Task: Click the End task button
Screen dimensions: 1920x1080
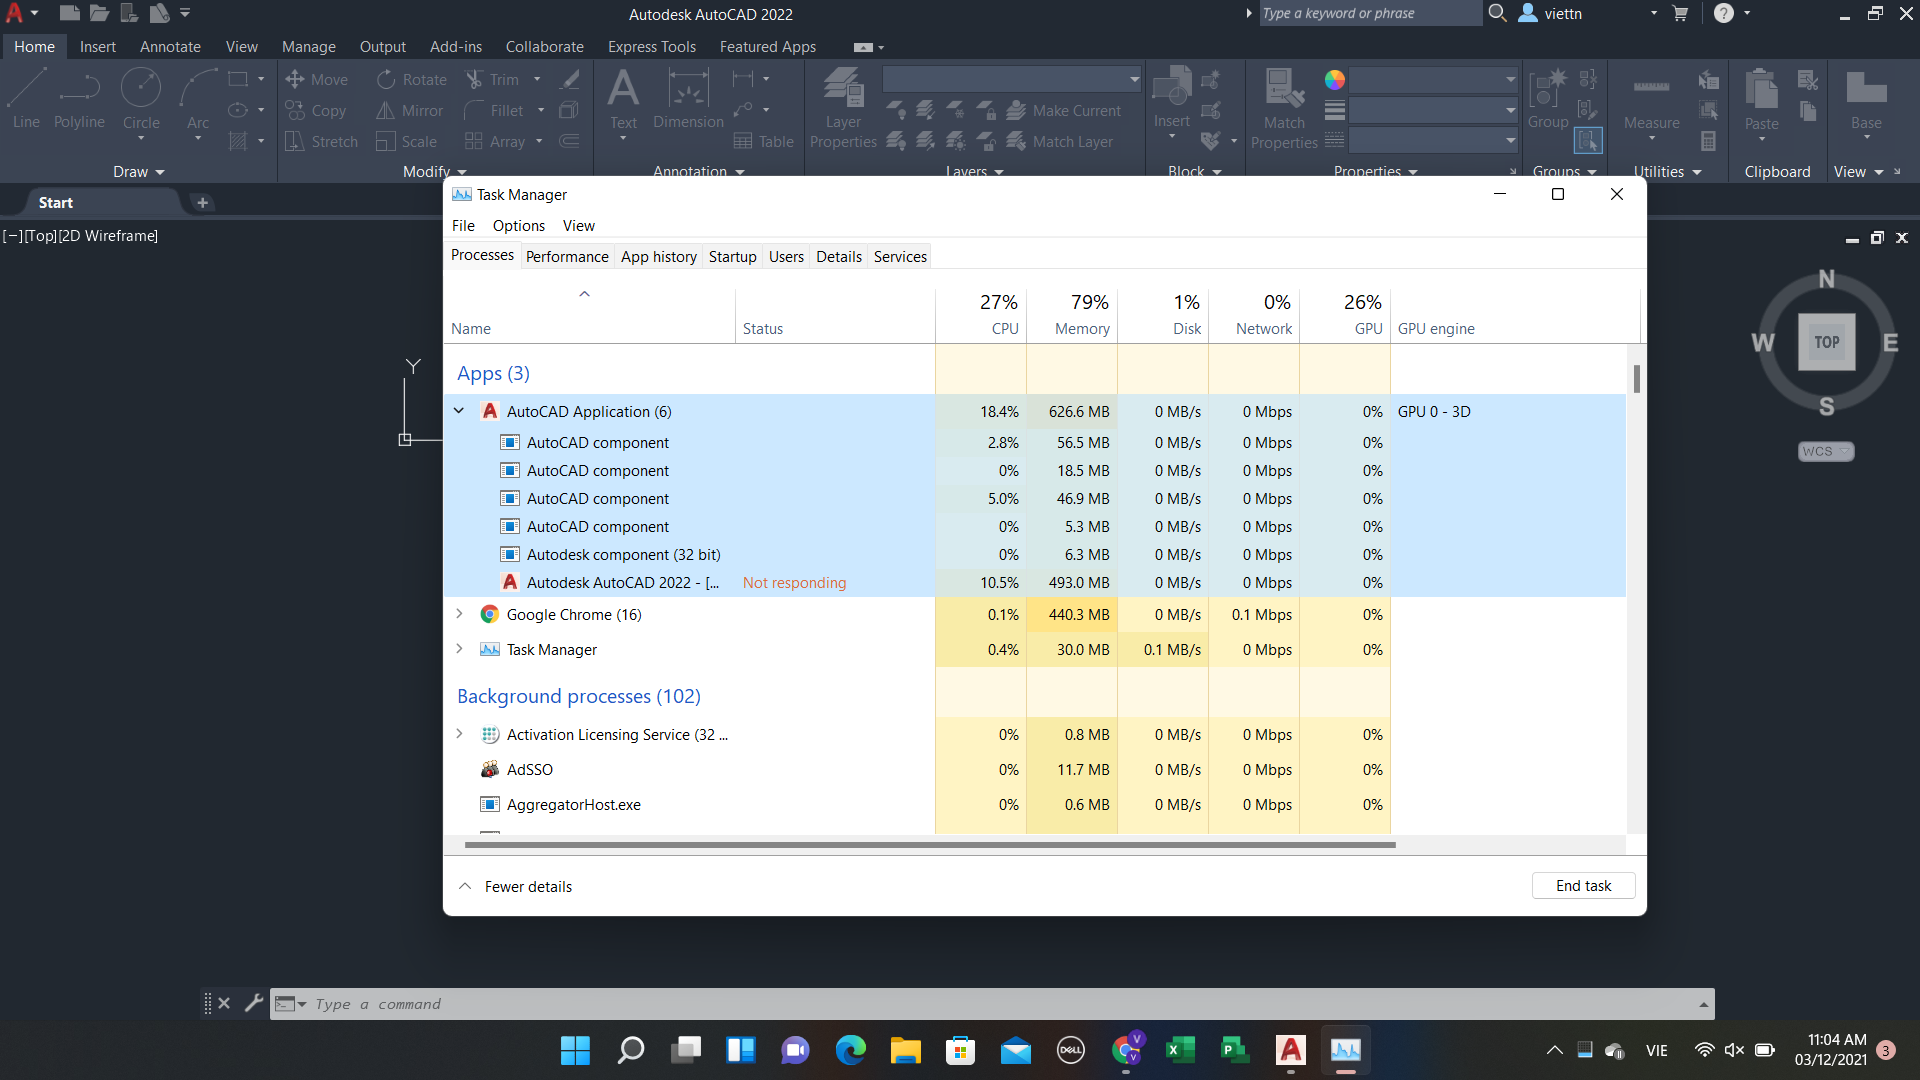Action: 1583,886
